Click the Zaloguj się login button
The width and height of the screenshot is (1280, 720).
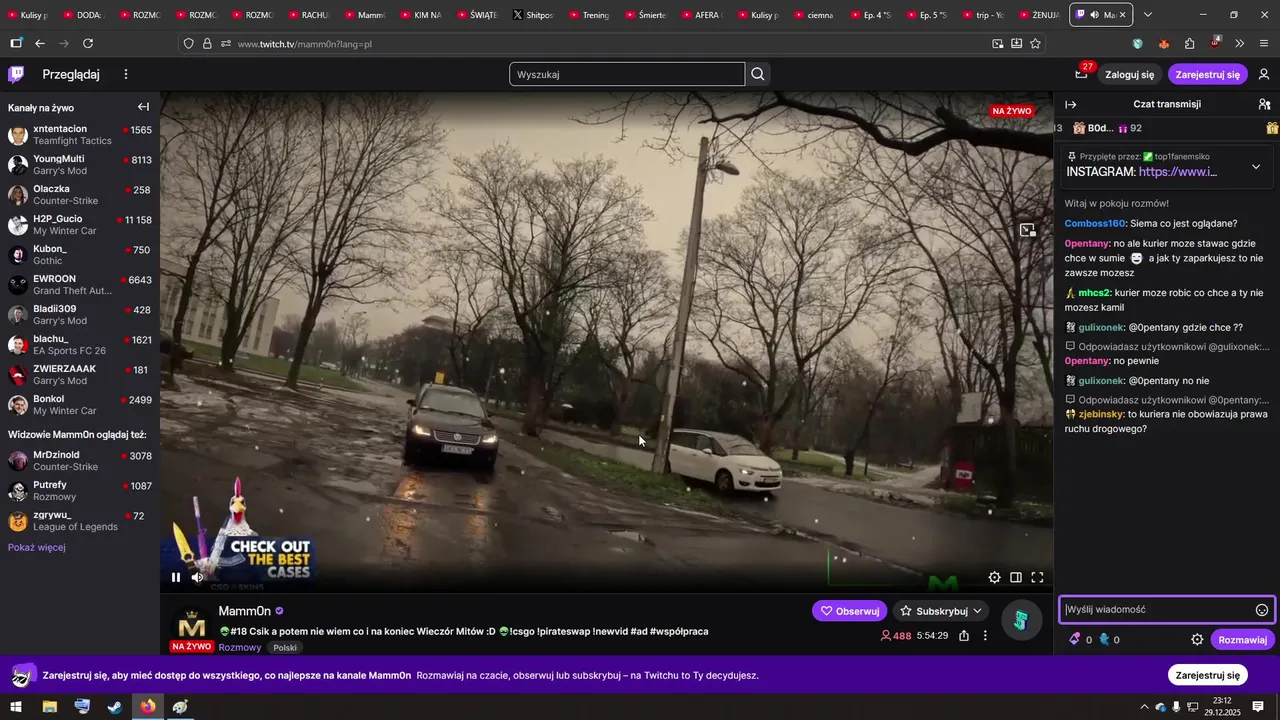coord(1129,74)
